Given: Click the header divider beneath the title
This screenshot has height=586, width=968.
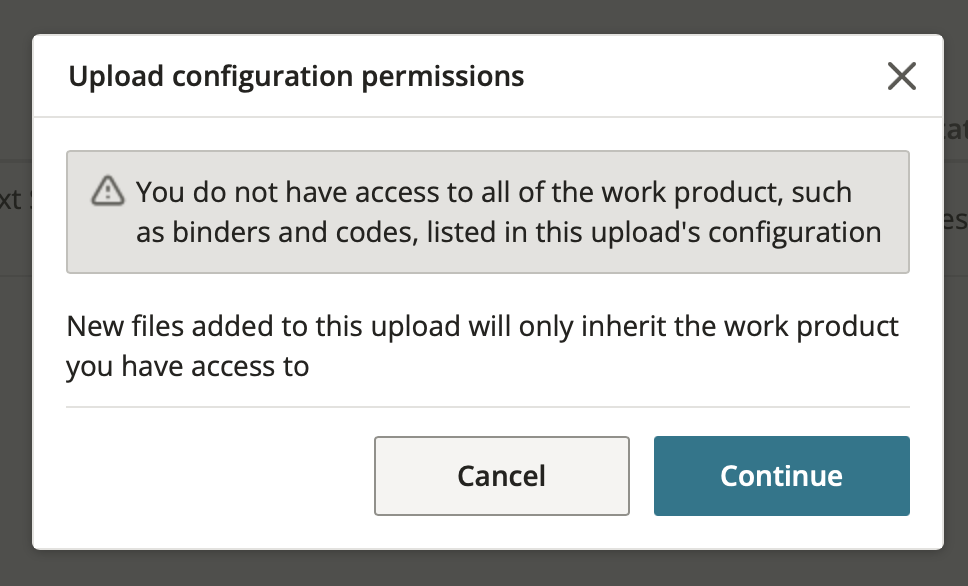Looking at the screenshot, I should coord(488,117).
